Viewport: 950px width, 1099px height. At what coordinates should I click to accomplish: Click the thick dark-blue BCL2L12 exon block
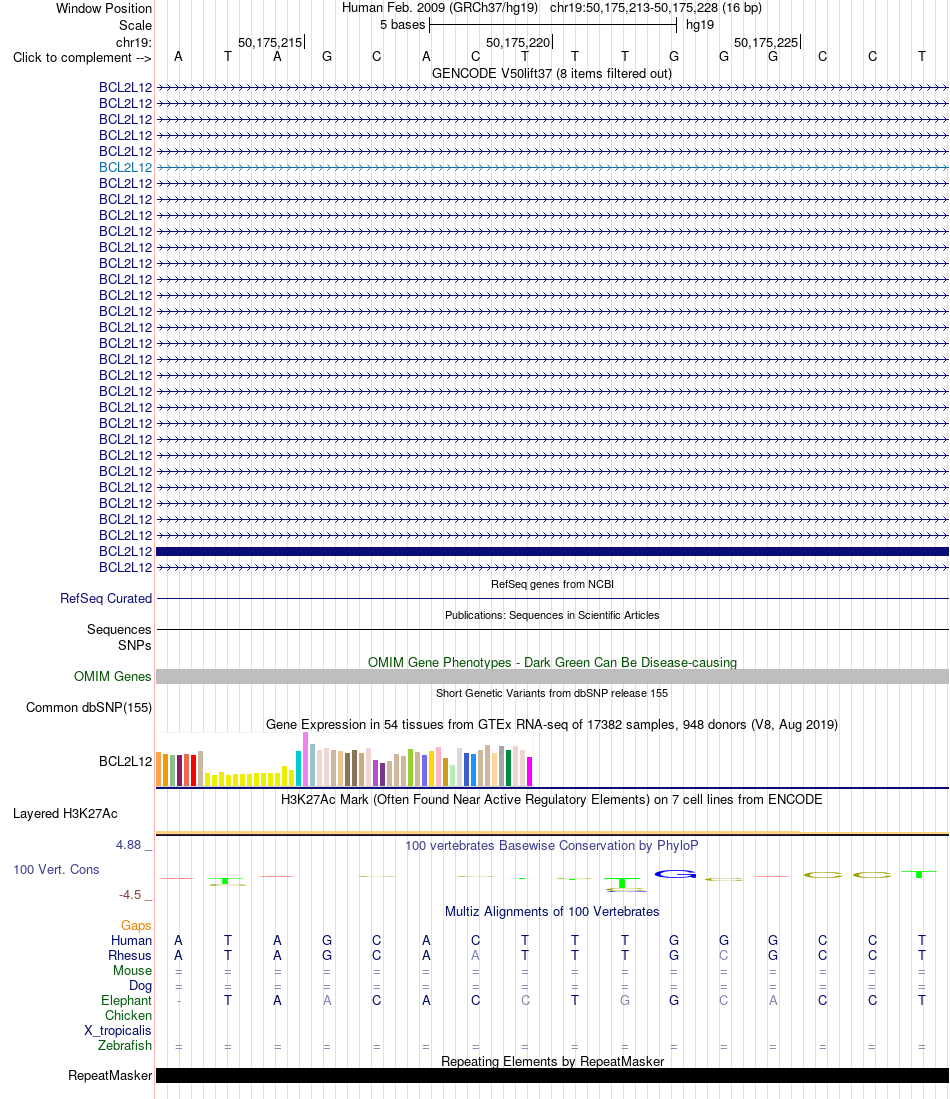(552, 552)
